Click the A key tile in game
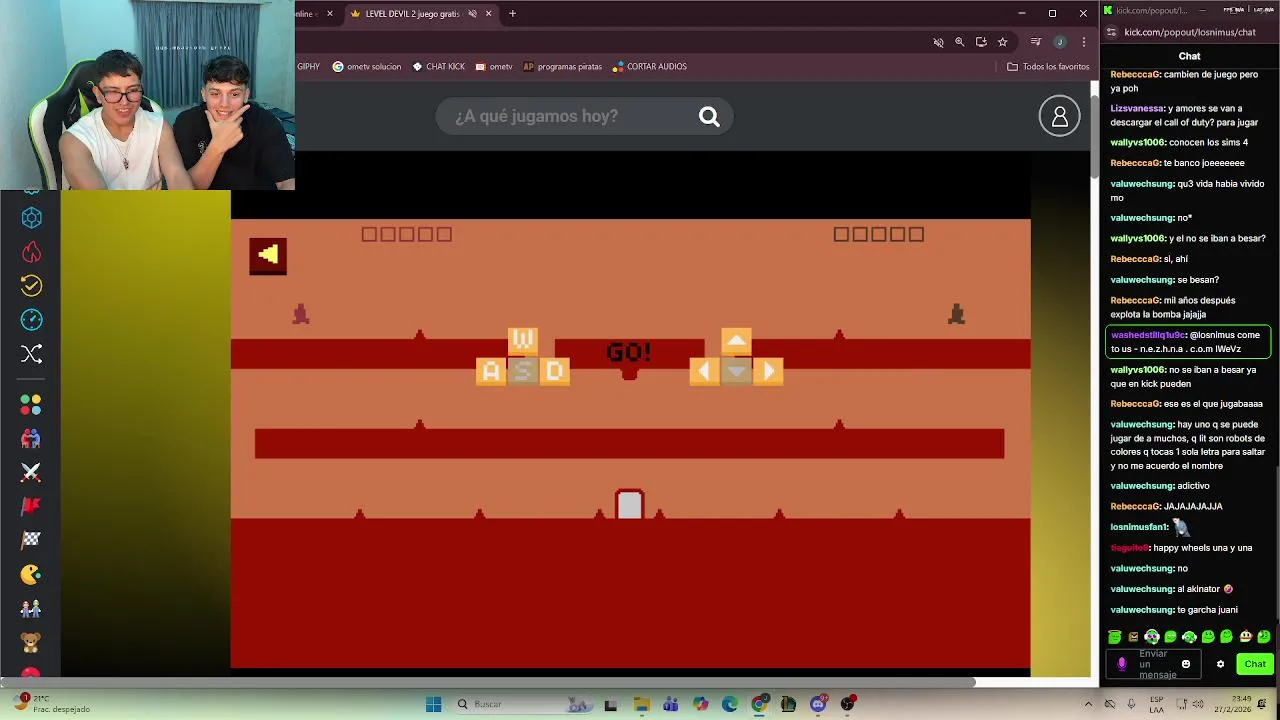1280x720 pixels. tap(490, 371)
